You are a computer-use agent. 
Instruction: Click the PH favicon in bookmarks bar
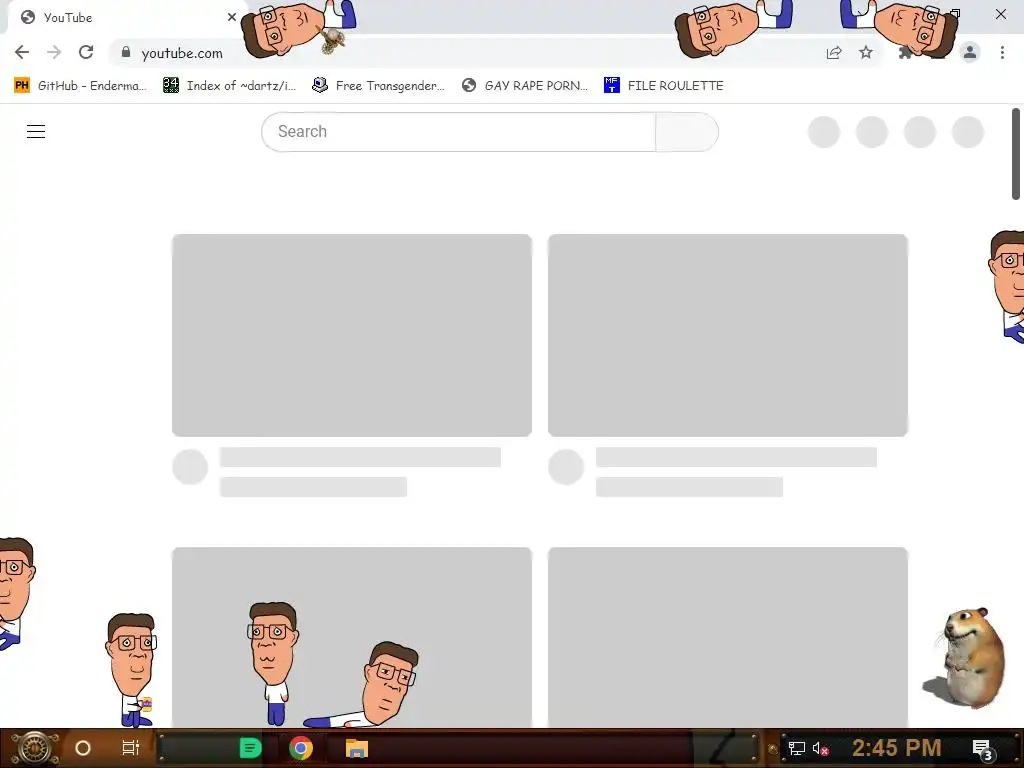pos(22,86)
